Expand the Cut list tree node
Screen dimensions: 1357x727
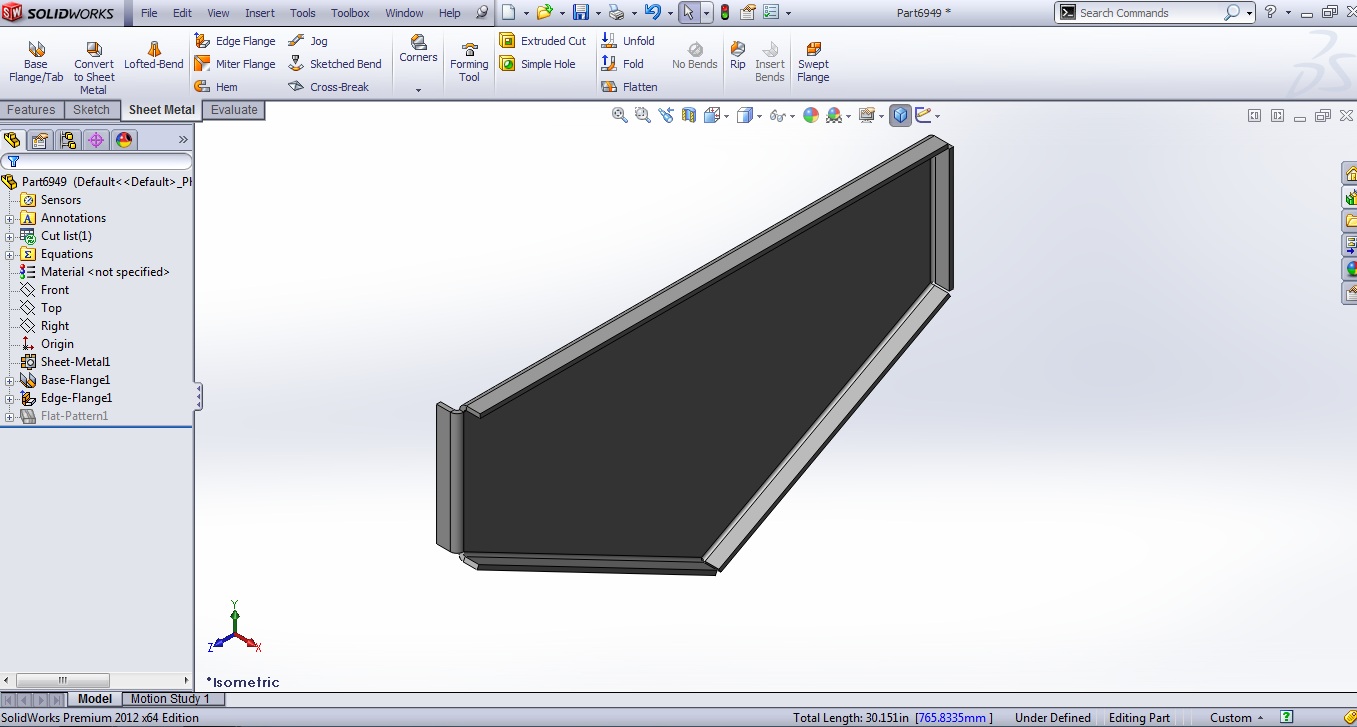(x=8, y=236)
